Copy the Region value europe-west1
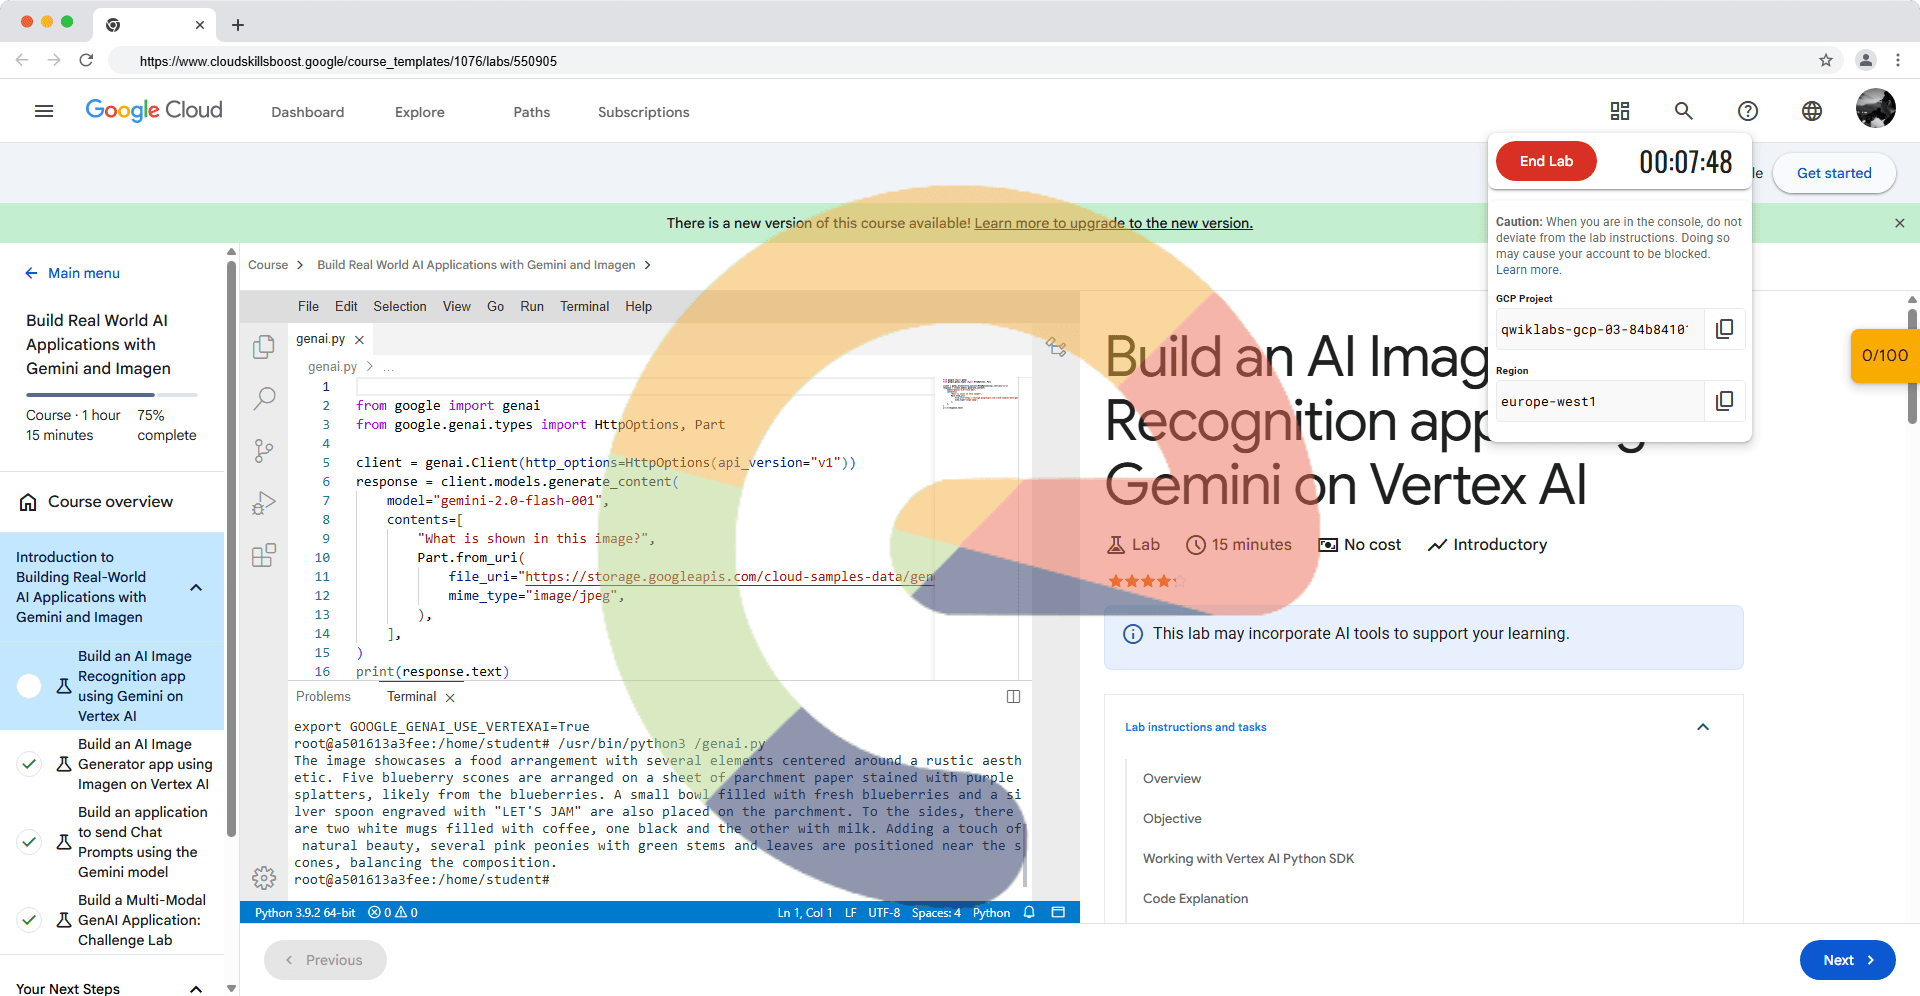This screenshot has height=996, width=1920. pyautogui.click(x=1724, y=401)
